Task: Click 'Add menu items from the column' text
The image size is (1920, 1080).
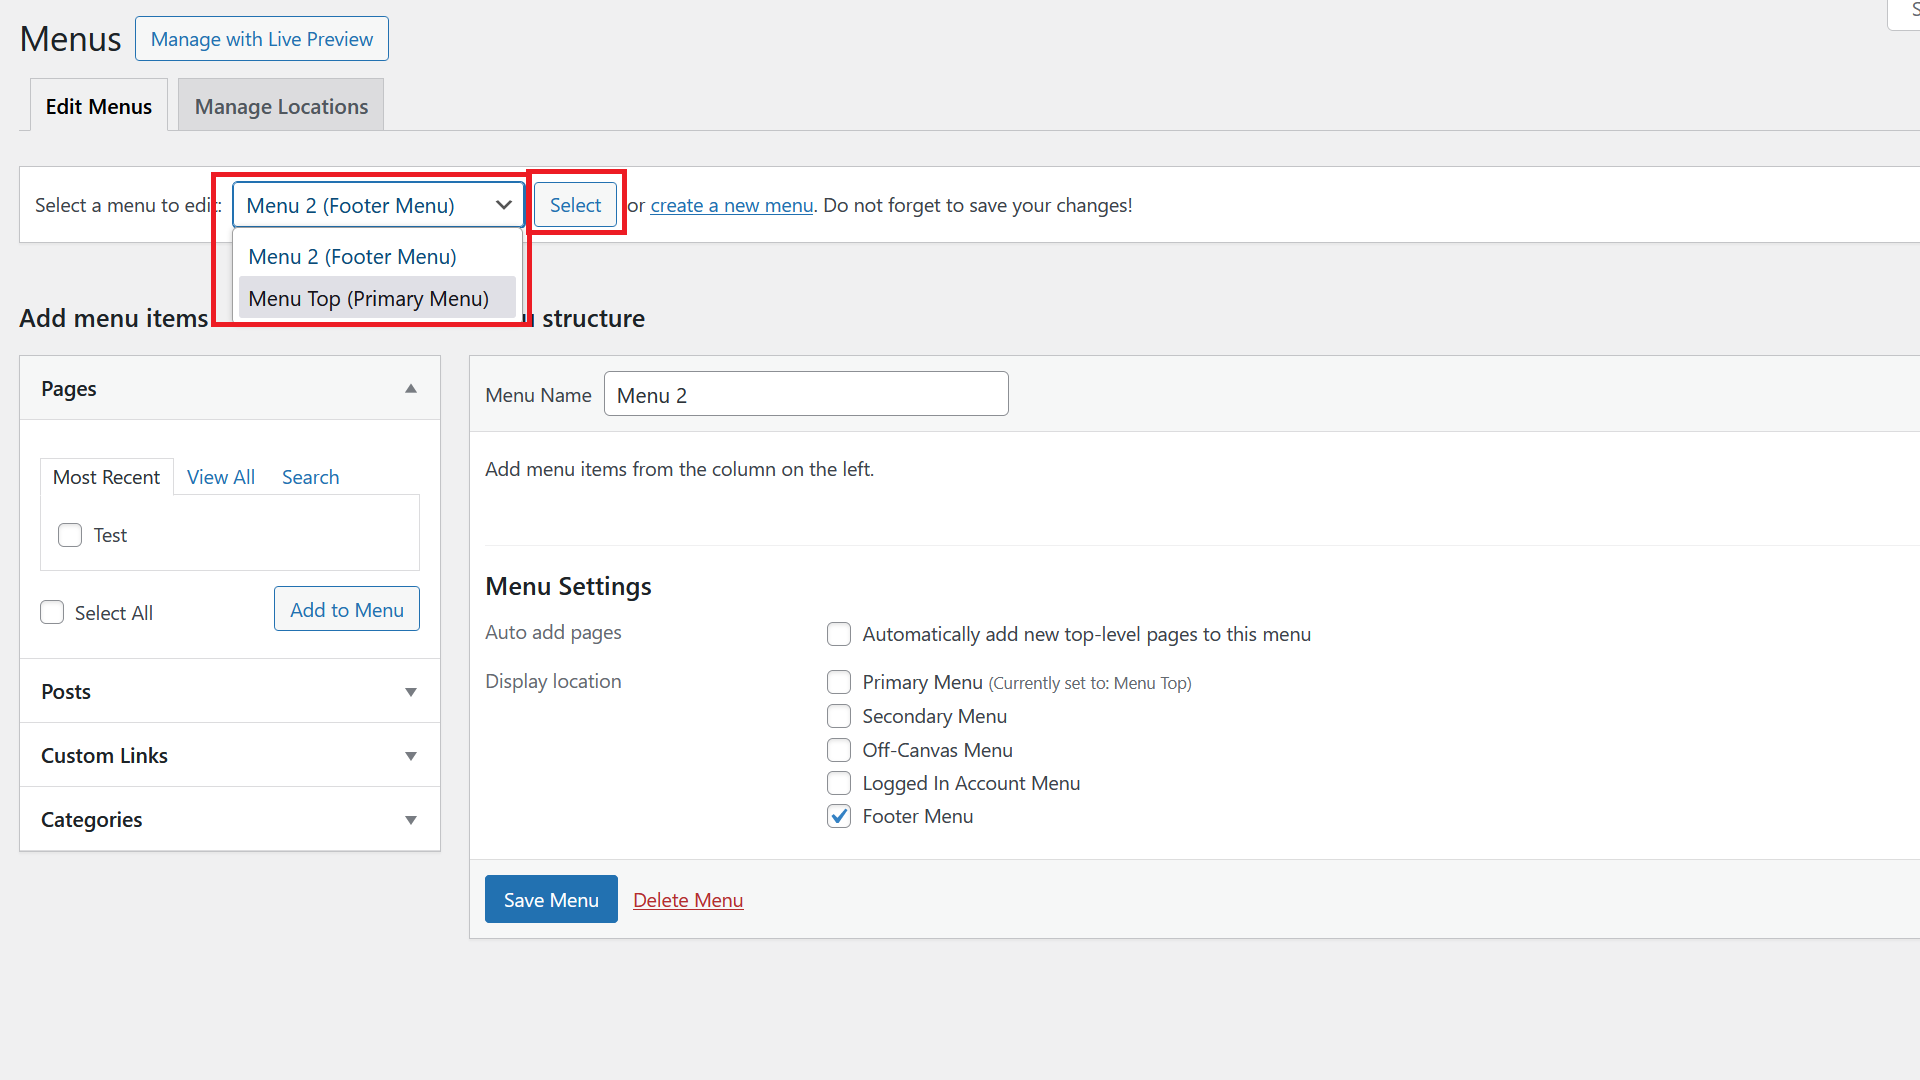Action: (x=679, y=469)
